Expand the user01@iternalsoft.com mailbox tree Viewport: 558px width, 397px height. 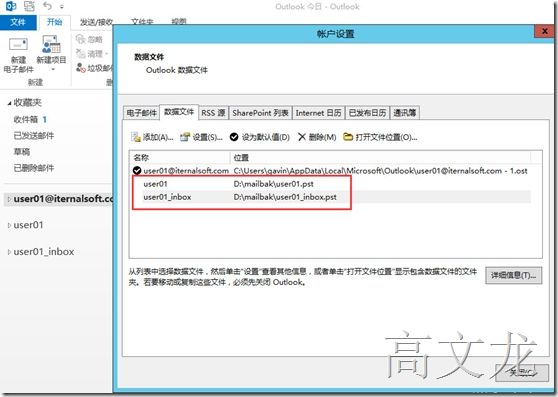tap(9, 199)
